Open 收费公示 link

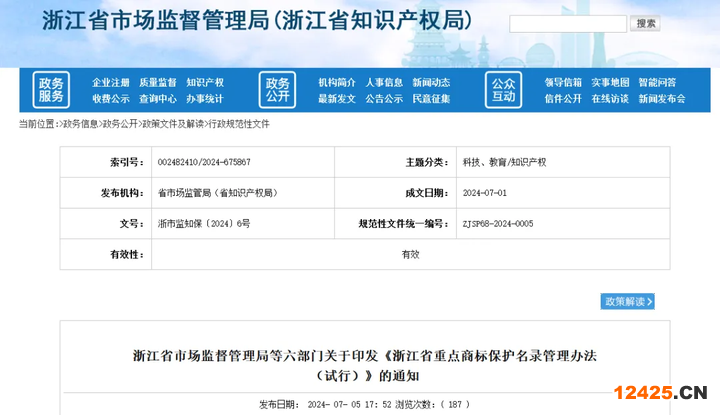pyautogui.click(x=111, y=99)
